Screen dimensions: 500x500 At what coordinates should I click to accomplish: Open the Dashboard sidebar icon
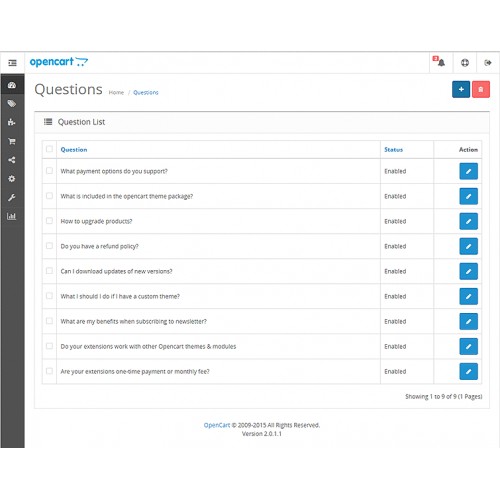tap(12, 85)
